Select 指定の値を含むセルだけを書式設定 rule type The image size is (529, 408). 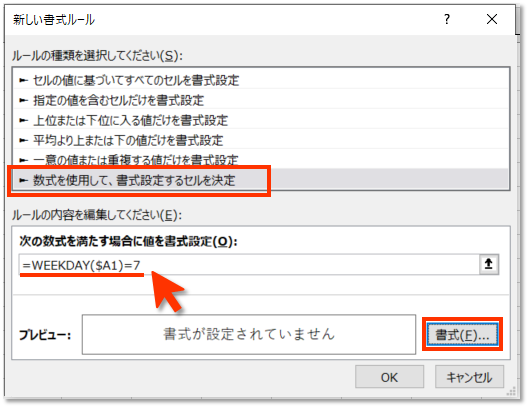coord(261,100)
